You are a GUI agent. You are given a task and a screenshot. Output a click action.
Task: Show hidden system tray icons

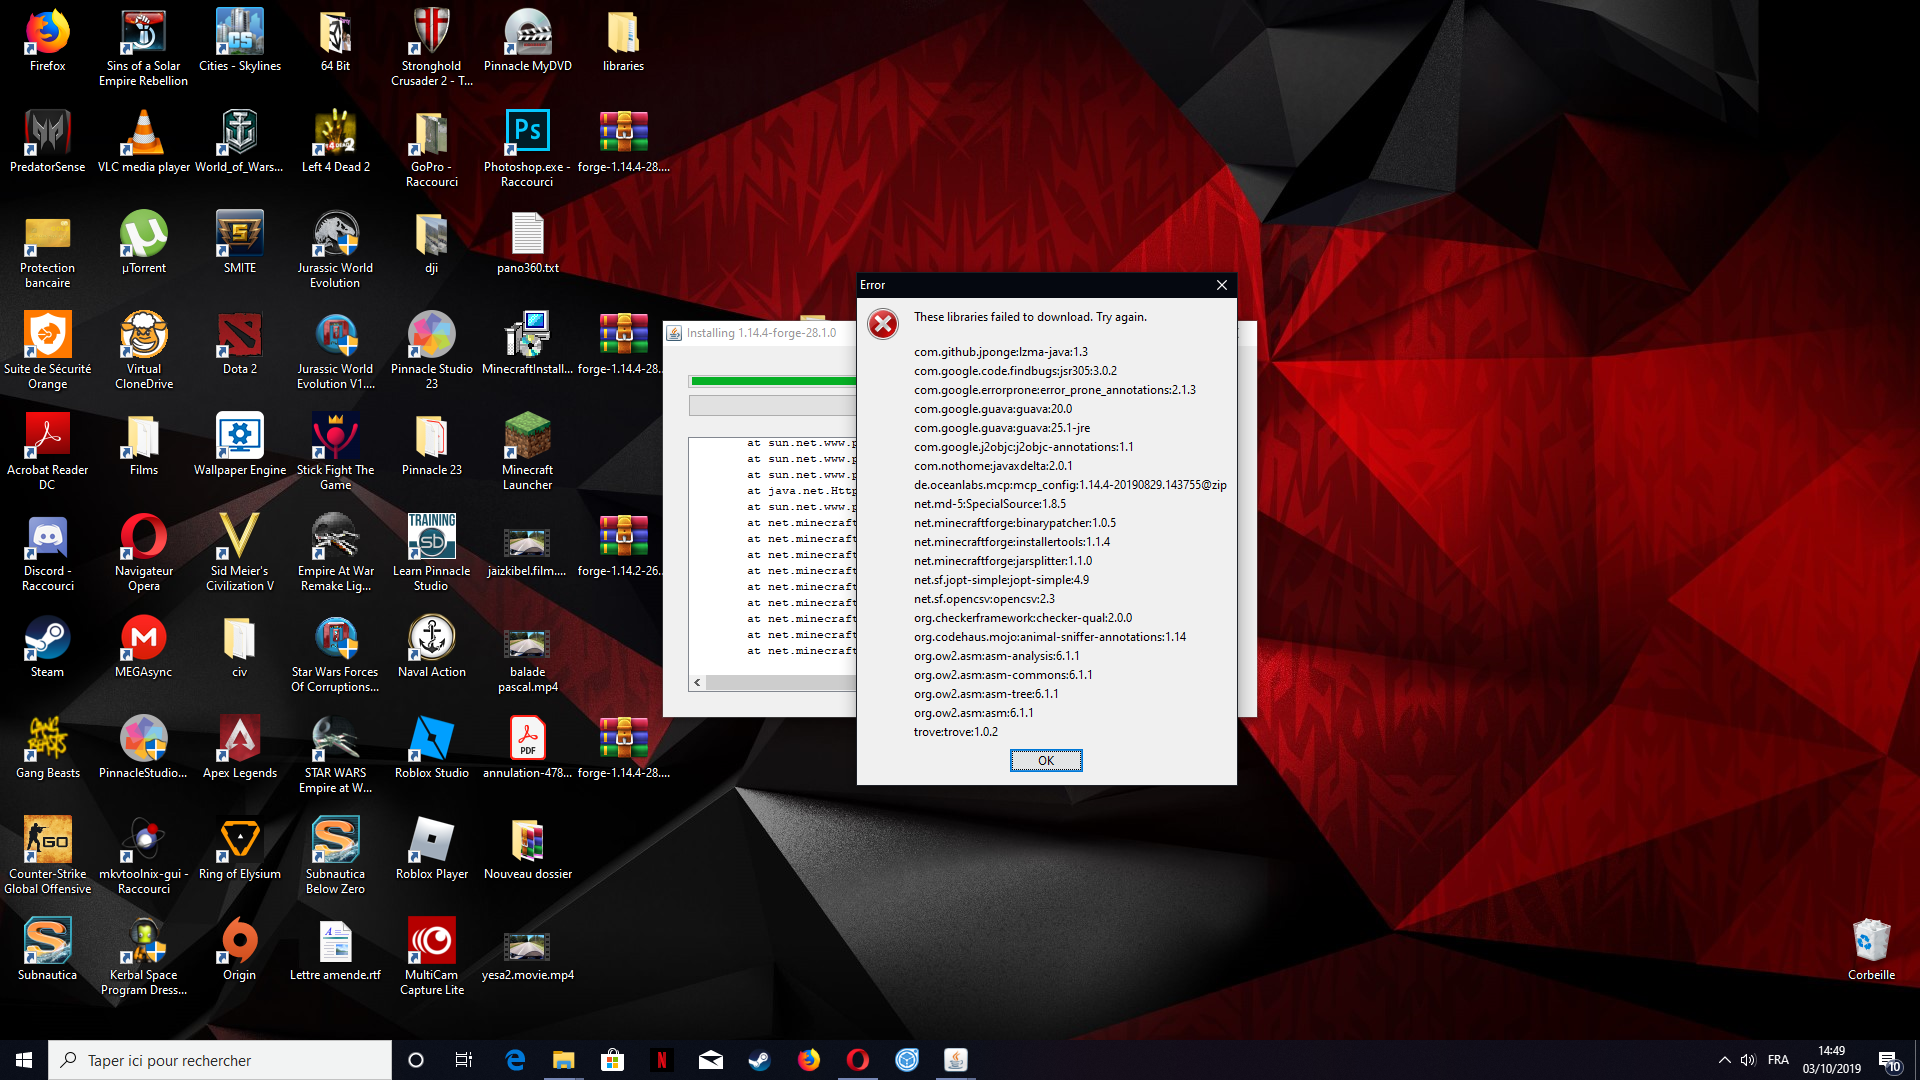(x=1724, y=1060)
